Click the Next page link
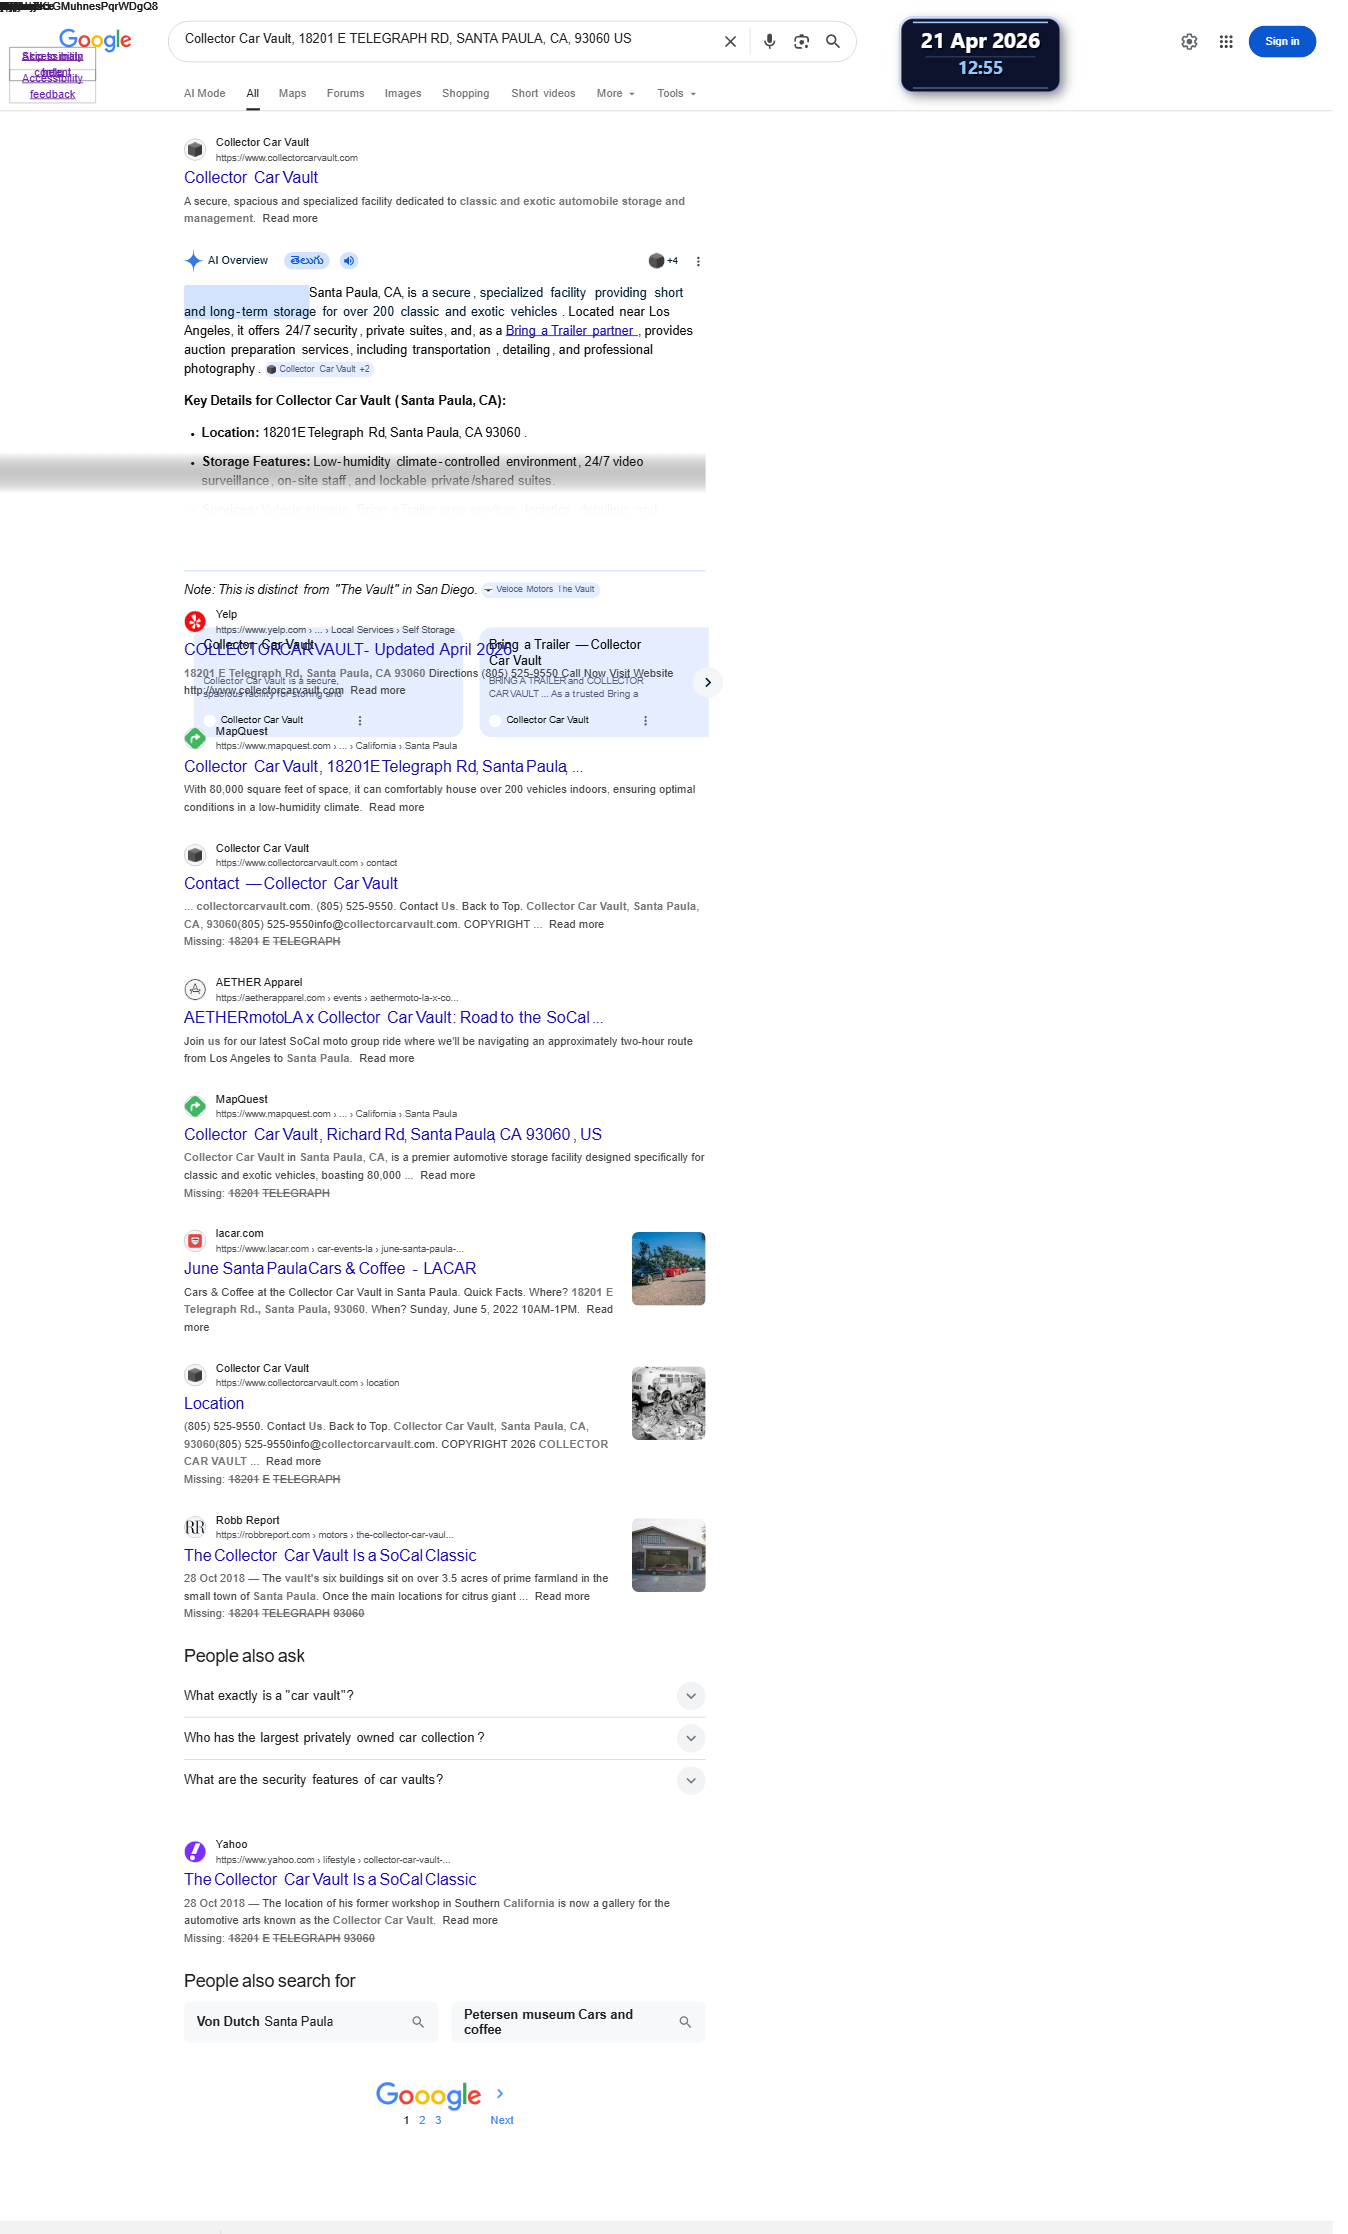1348x2234 pixels. pos(502,2120)
